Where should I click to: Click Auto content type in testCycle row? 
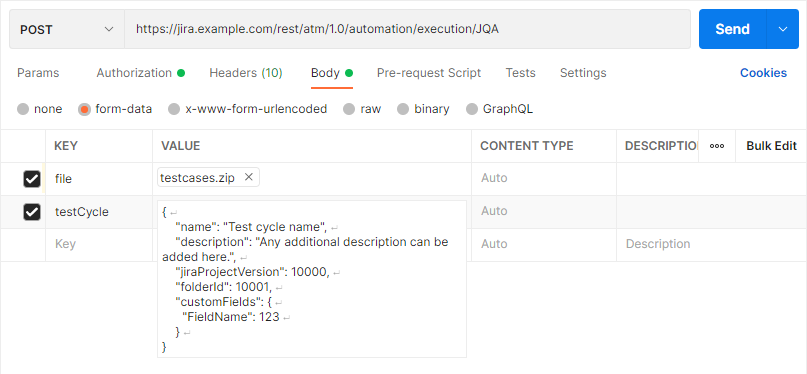543,211
